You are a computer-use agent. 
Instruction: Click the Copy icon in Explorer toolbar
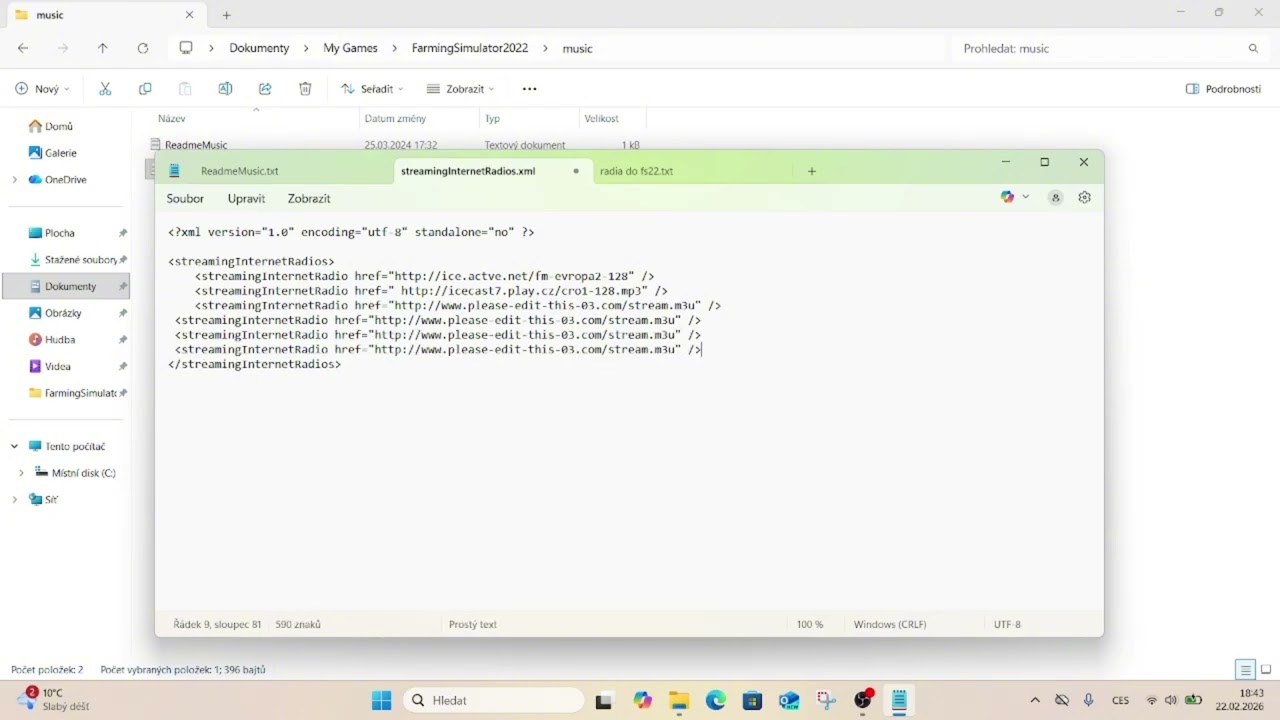pos(145,89)
